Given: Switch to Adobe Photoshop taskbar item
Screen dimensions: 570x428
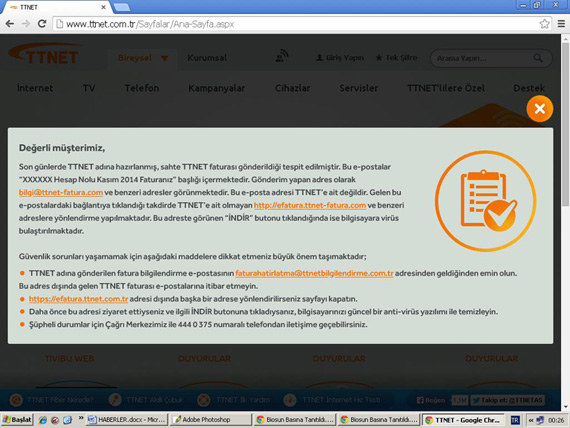Looking at the screenshot, I should pyautogui.click(x=211, y=420).
